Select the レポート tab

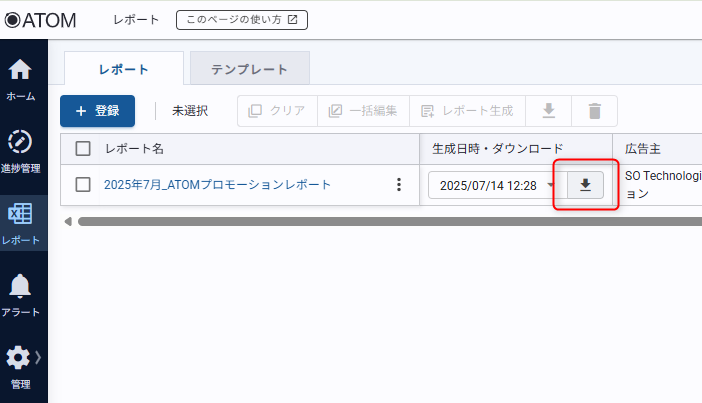pyautogui.click(x=124, y=69)
